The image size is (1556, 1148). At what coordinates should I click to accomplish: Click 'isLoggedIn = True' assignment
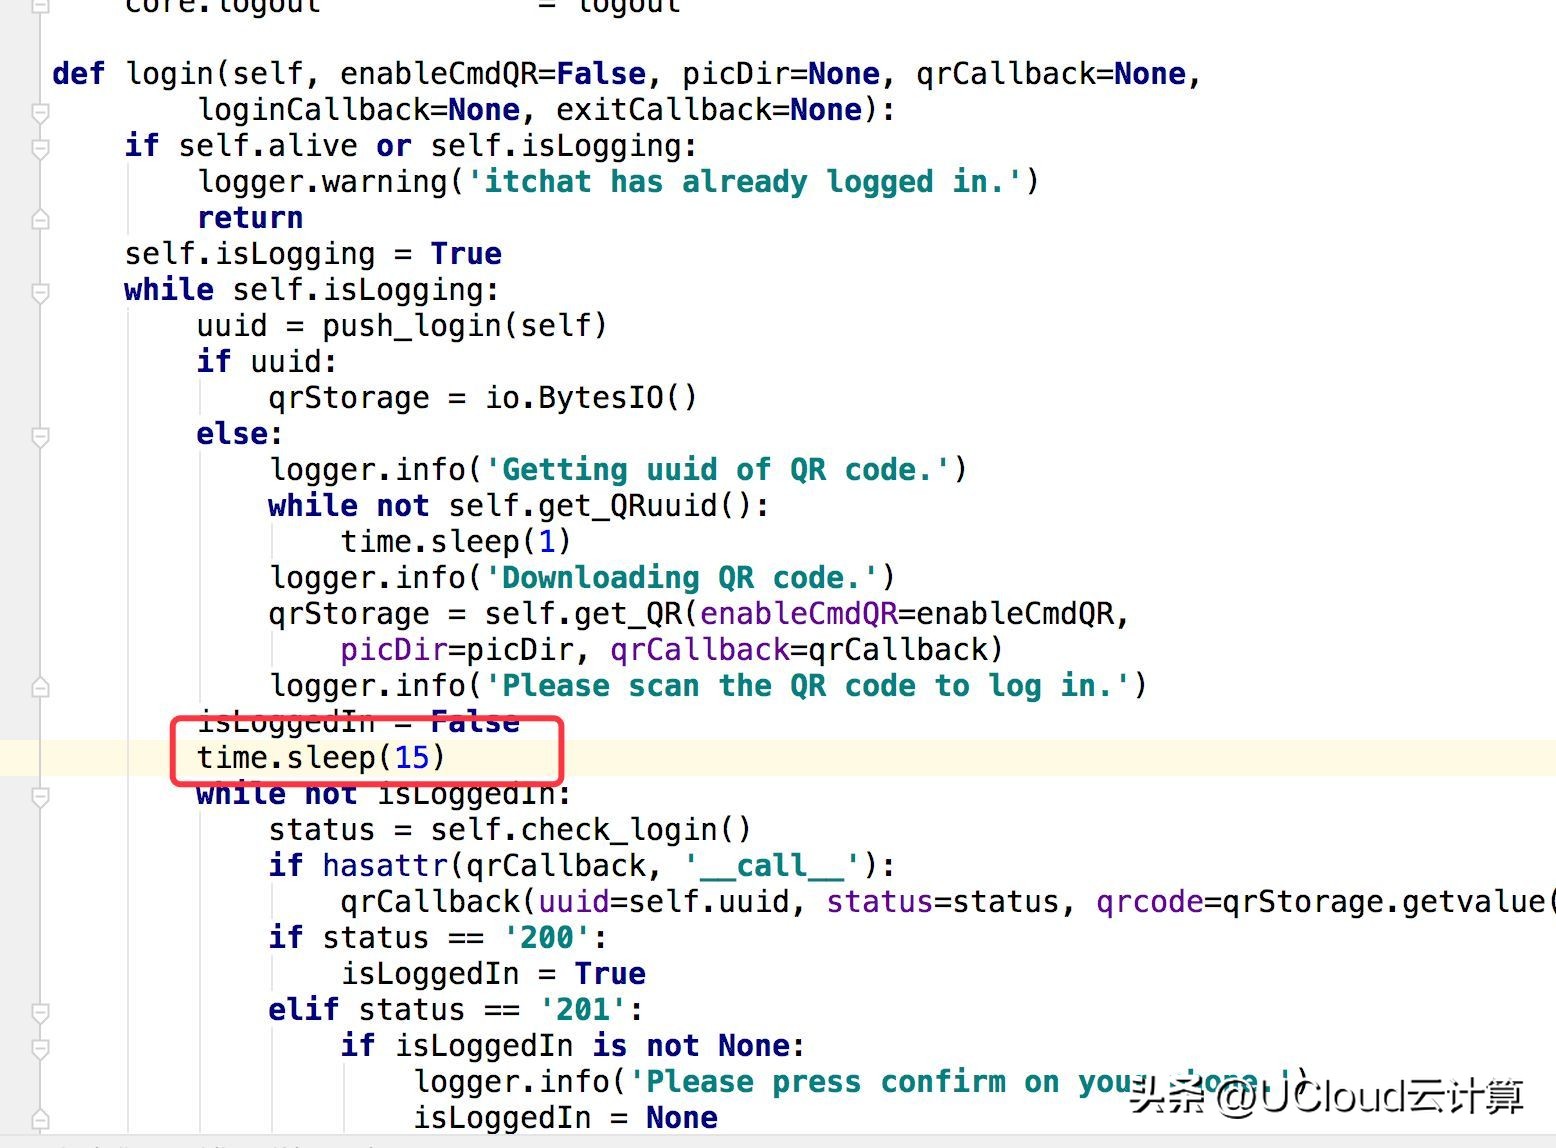[x=494, y=974]
